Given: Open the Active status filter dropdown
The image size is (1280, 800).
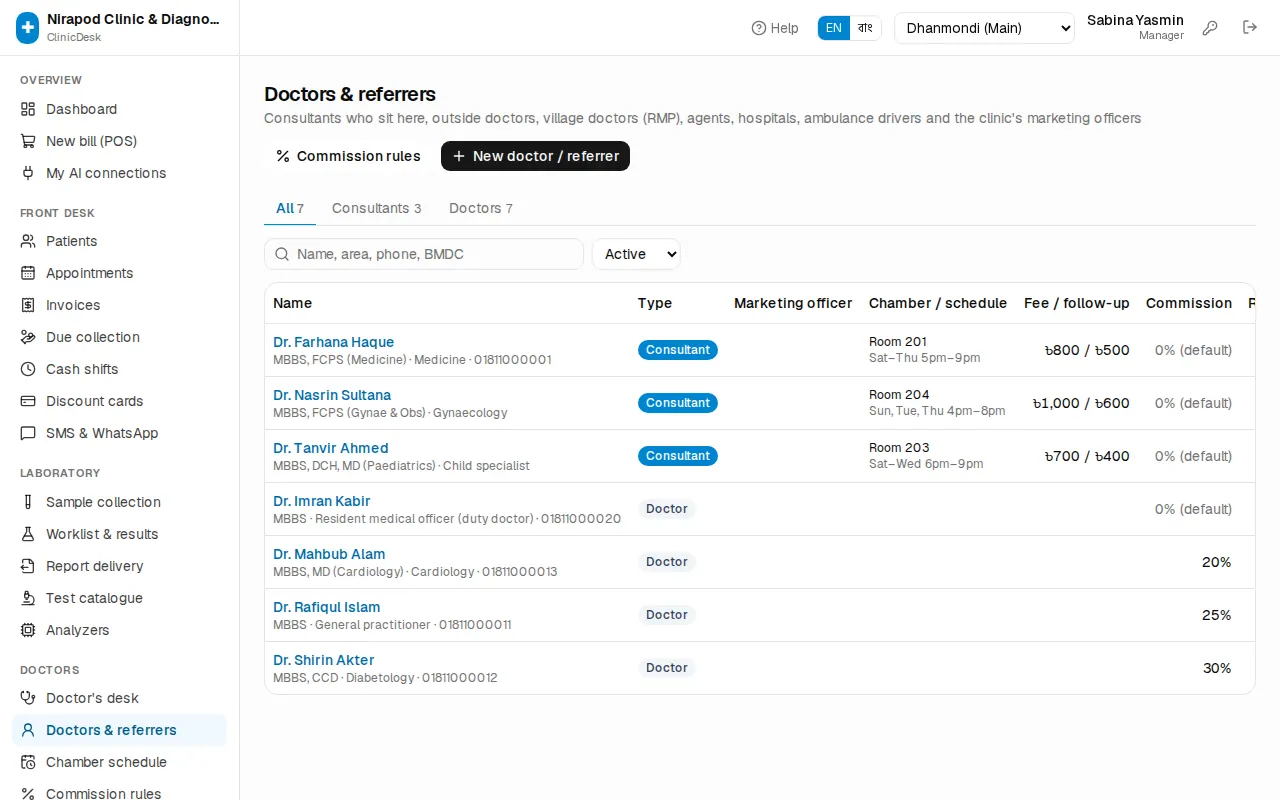Looking at the screenshot, I should pyautogui.click(x=636, y=254).
